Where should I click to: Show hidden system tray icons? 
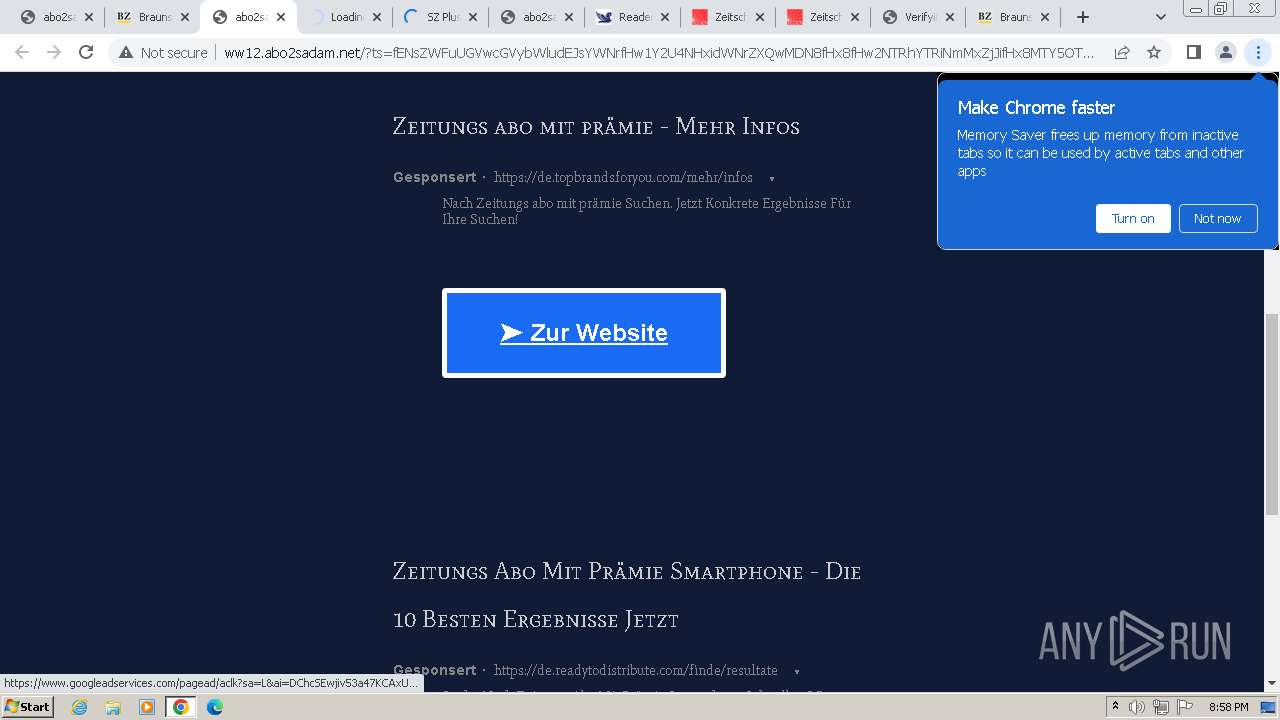pos(1116,707)
